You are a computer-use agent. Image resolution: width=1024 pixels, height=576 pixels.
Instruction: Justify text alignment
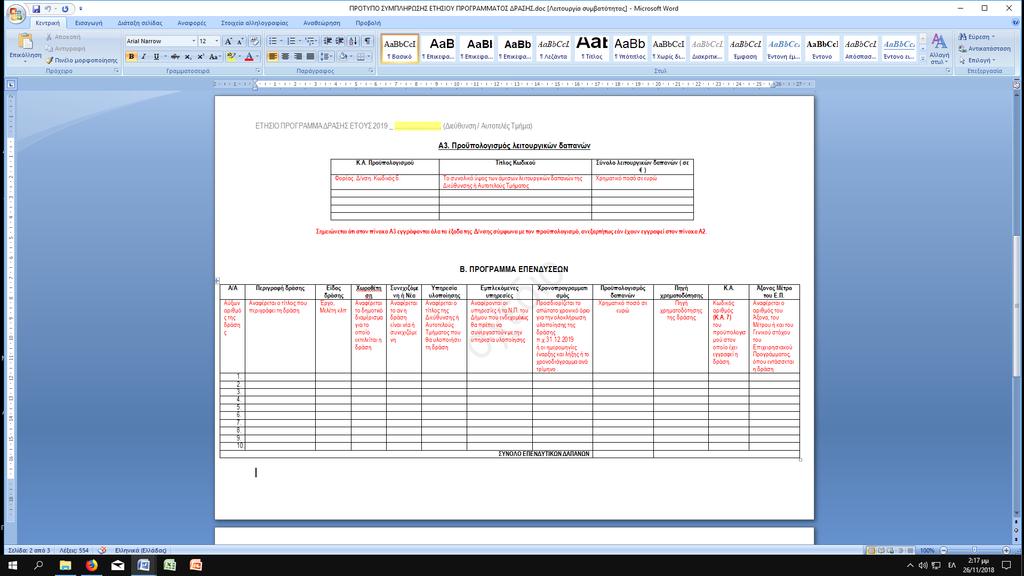(311, 57)
